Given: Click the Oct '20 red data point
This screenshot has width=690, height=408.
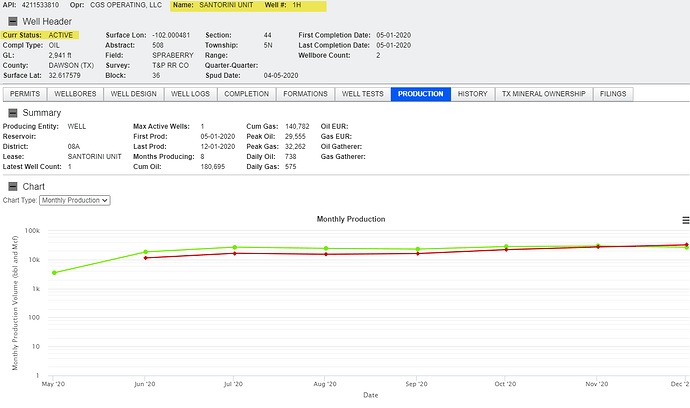Looking at the screenshot, I should 506,250.
